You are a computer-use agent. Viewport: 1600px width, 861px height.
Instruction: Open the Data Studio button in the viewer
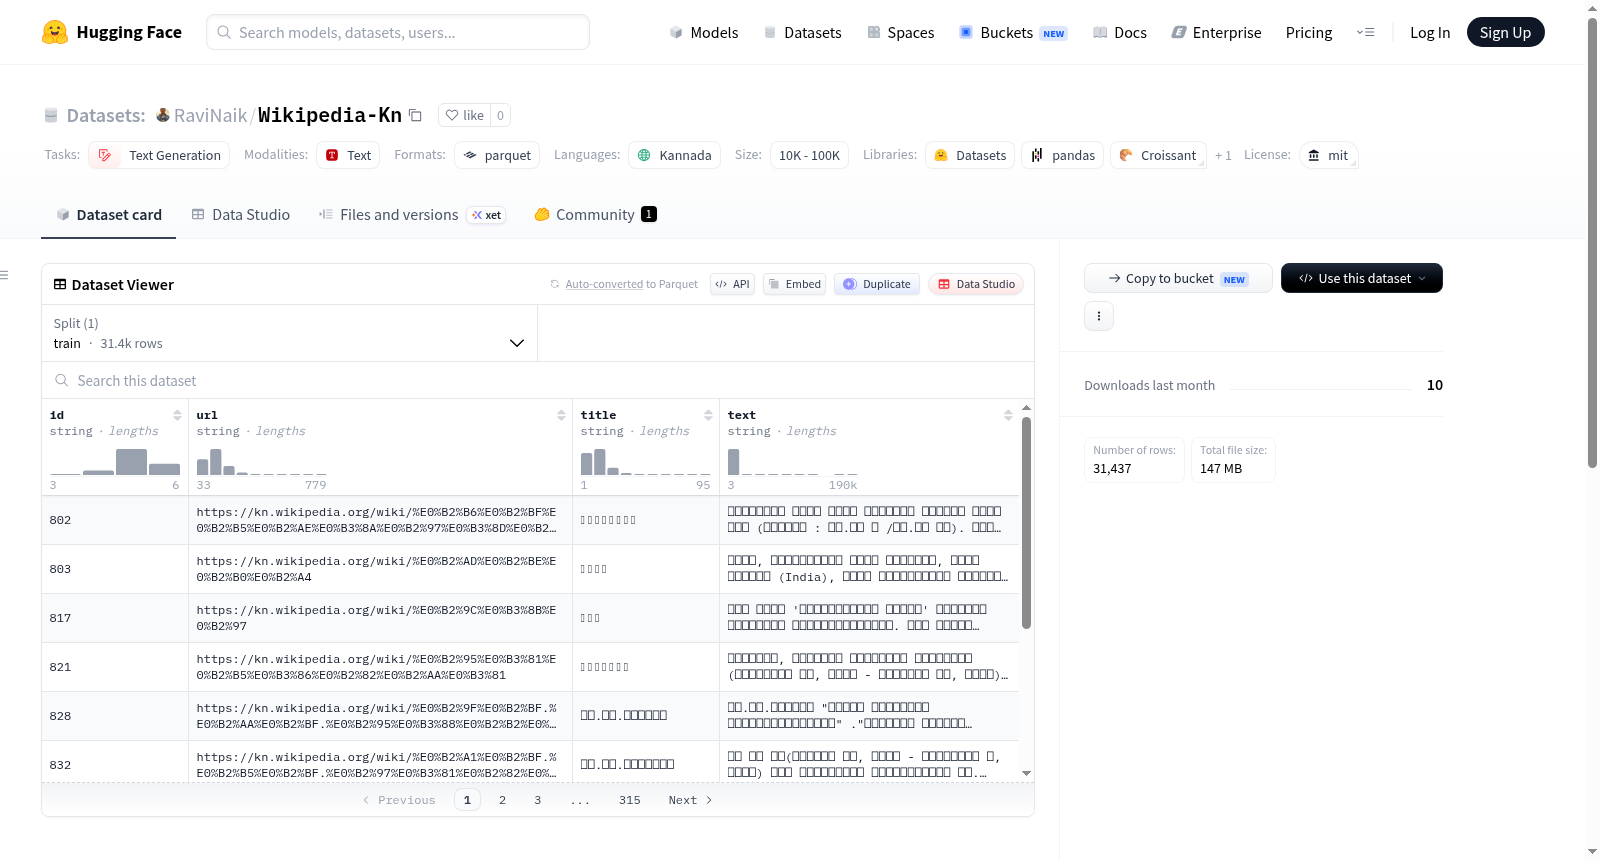pyautogui.click(x=976, y=284)
